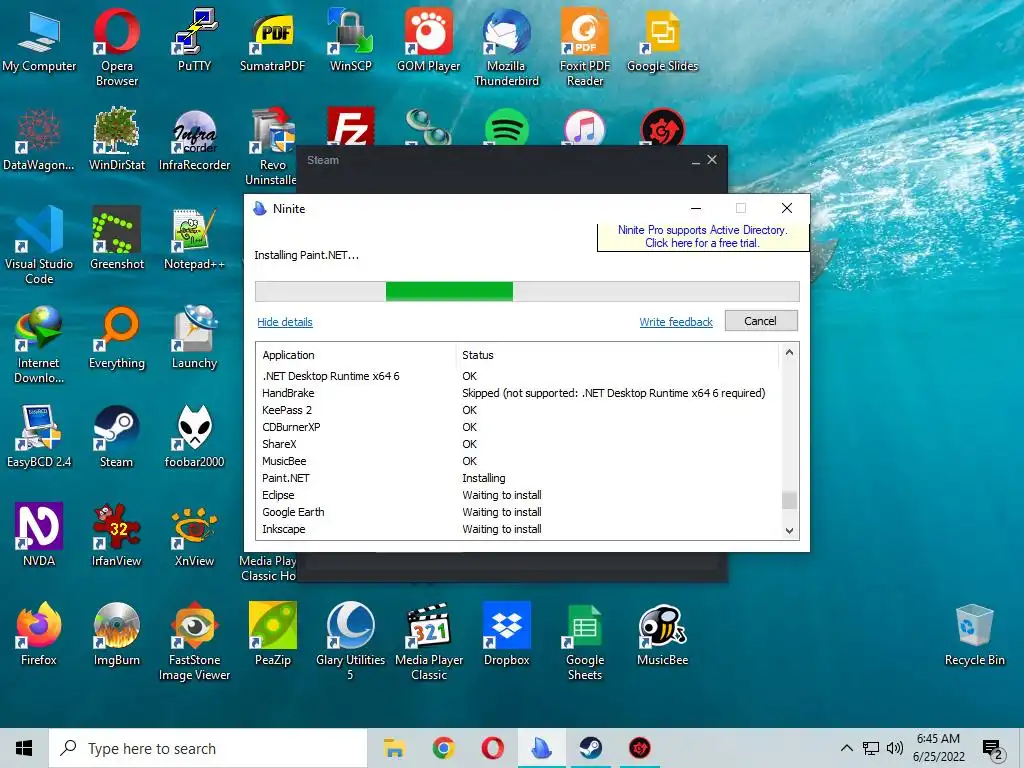Switch to Steam via taskbar icon
This screenshot has width=1024, height=768.
click(590, 748)
